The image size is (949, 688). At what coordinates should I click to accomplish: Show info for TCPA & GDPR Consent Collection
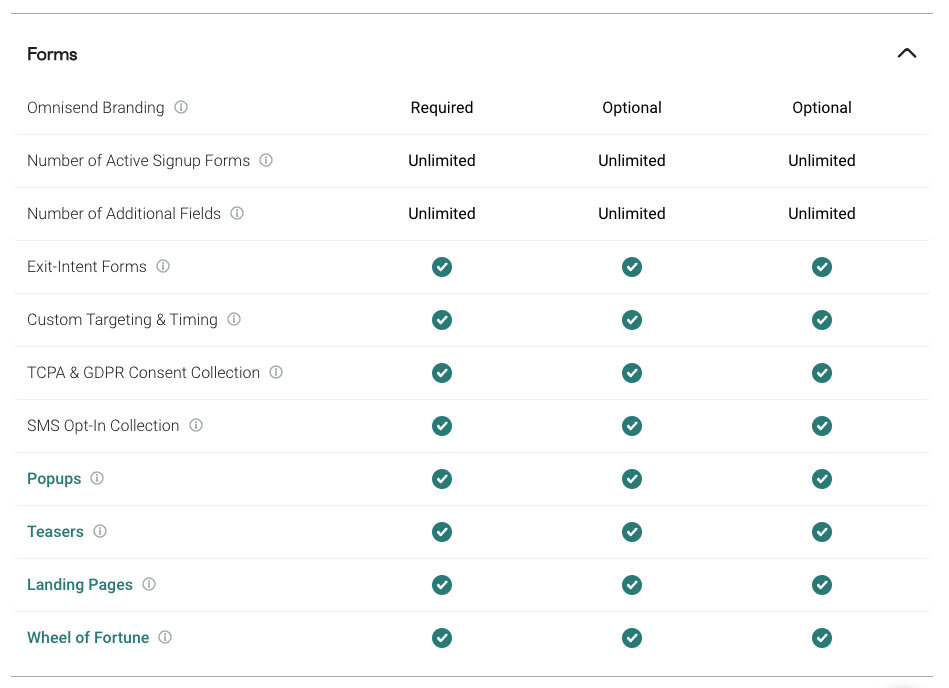pos(276,372)
